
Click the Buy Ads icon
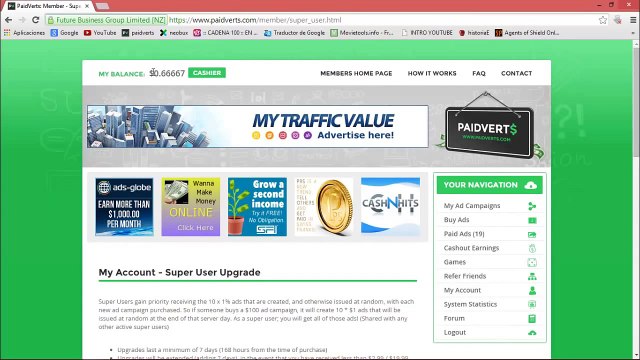tap(532, 220)
